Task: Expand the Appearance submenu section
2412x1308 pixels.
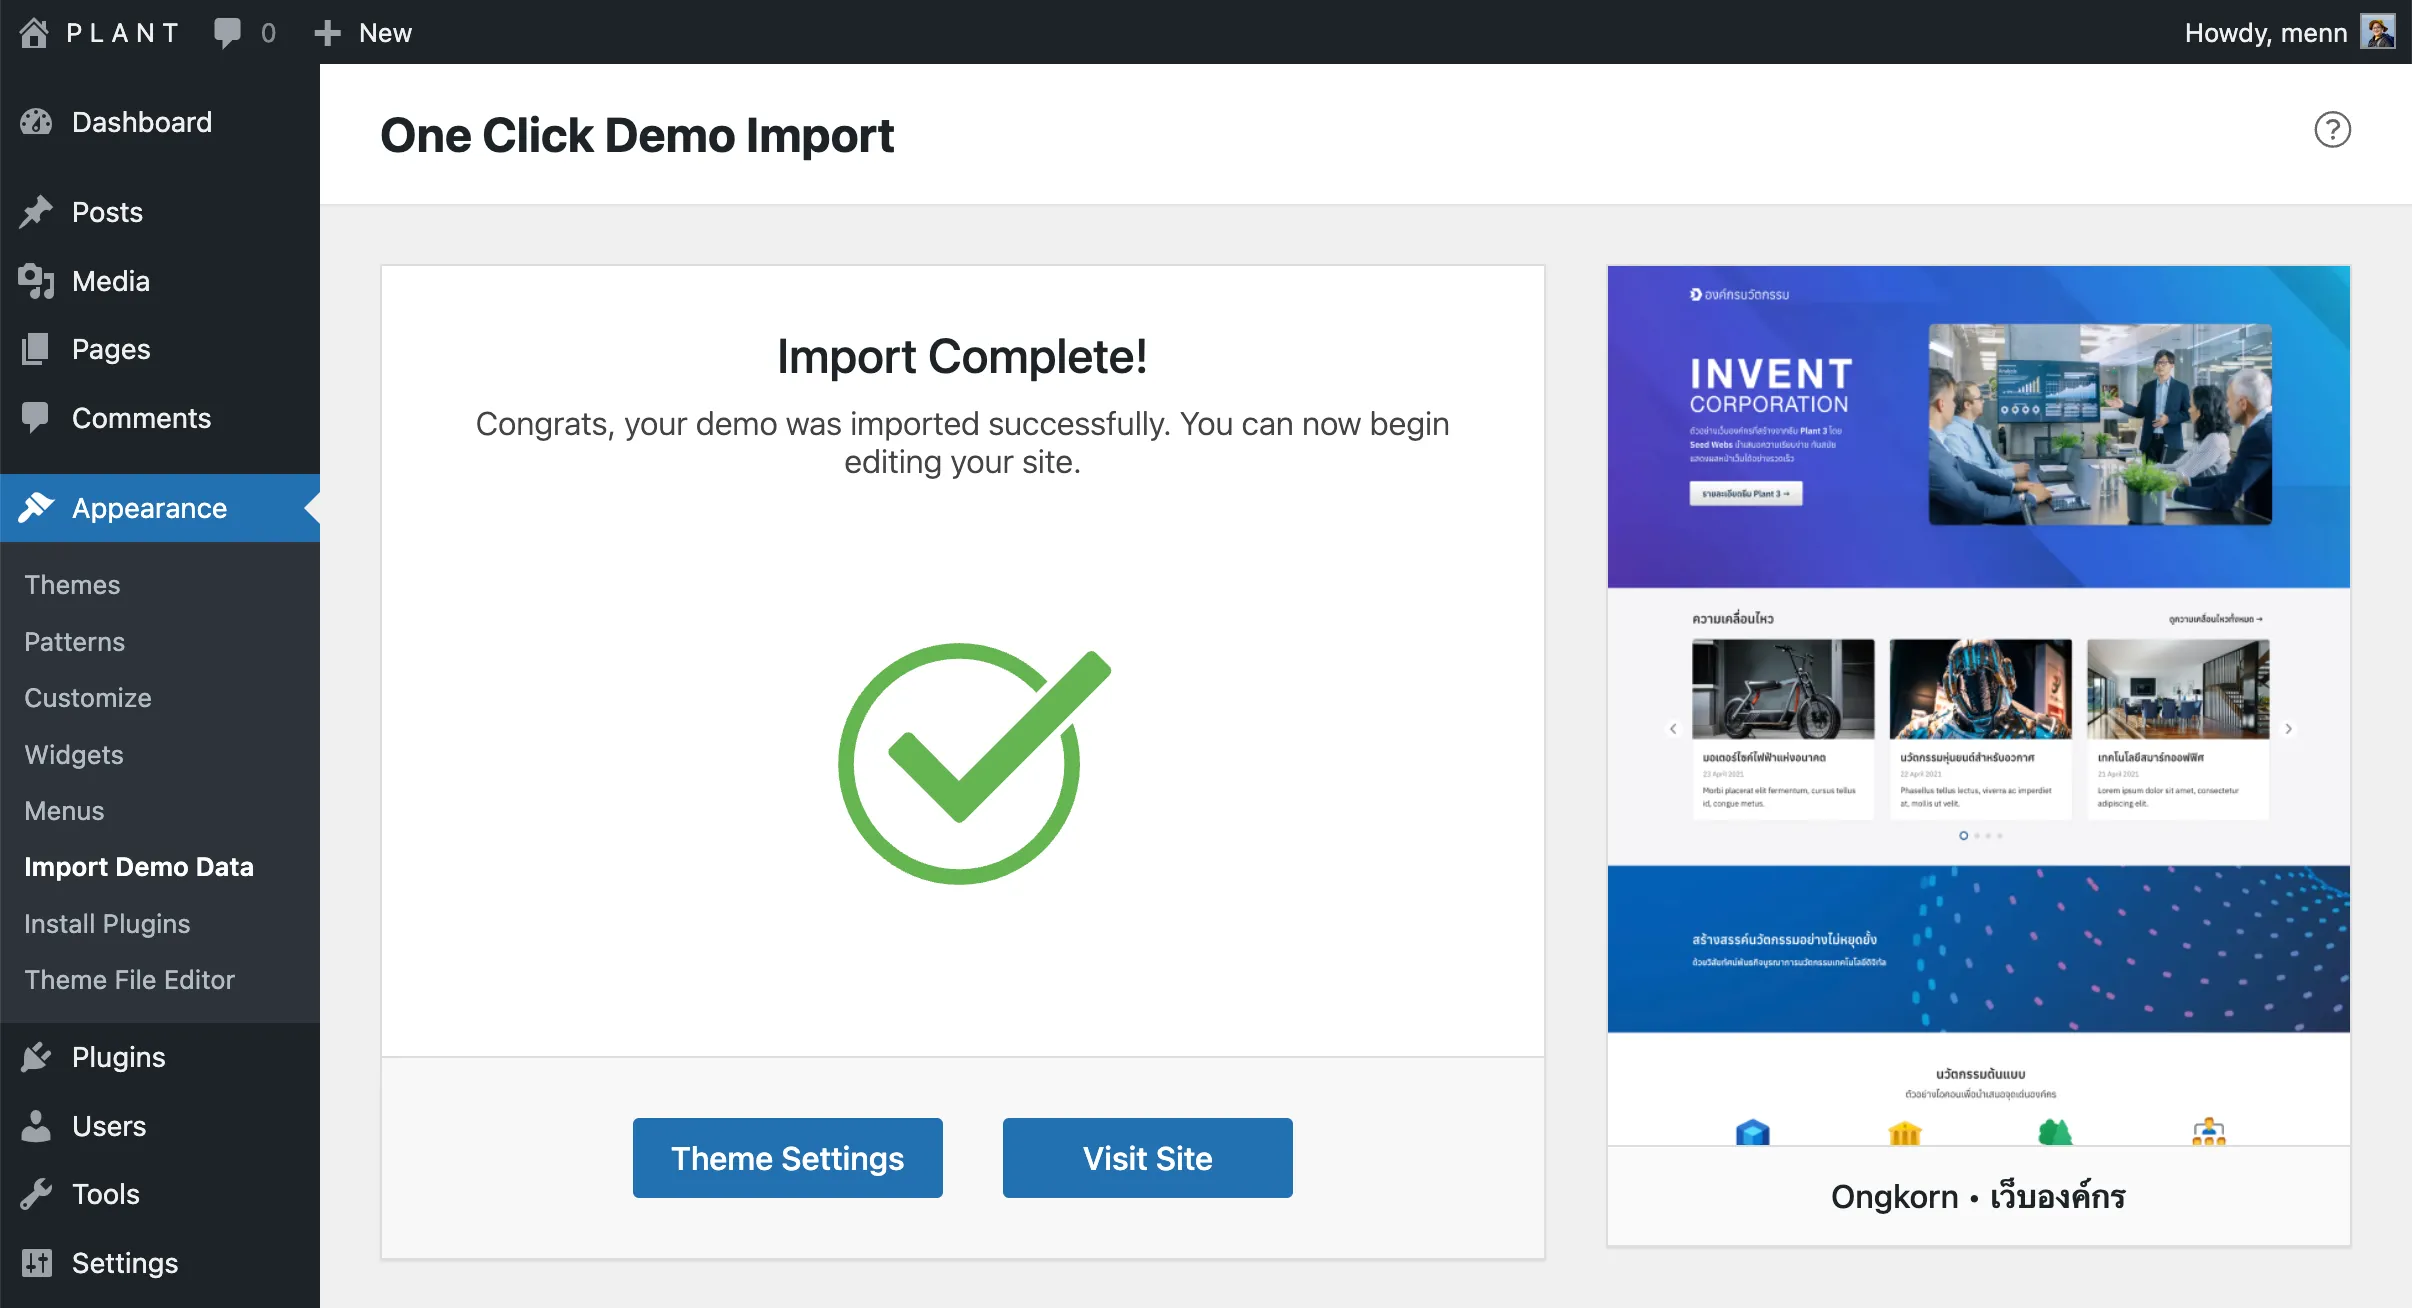Action: (147, 507)
